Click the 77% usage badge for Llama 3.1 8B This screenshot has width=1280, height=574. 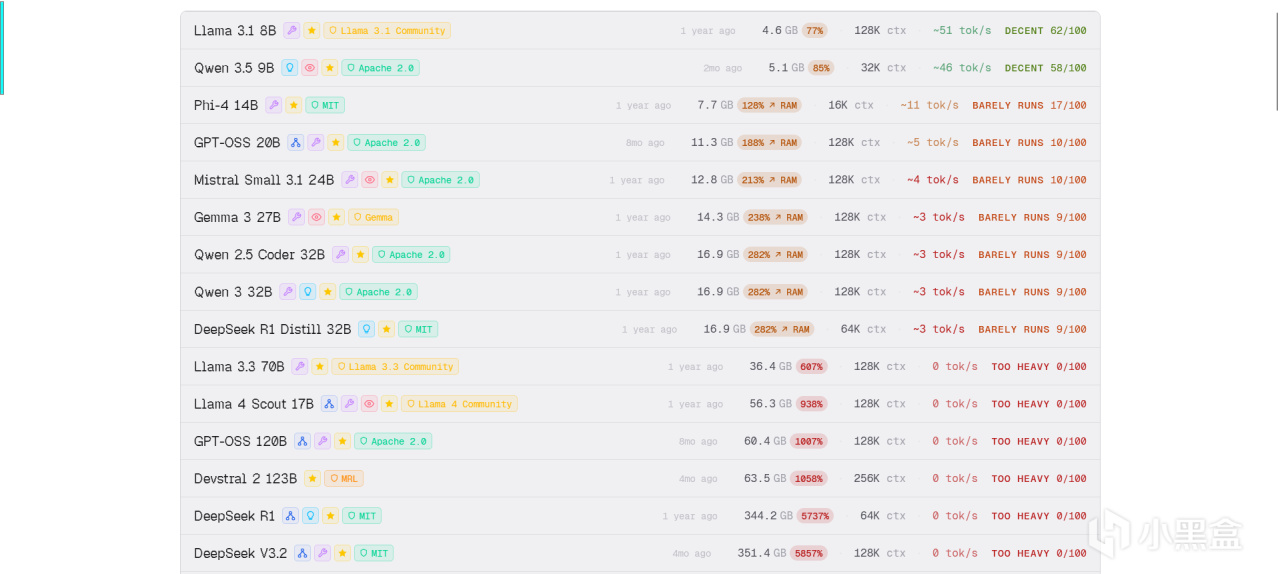[x=815, y=31]
